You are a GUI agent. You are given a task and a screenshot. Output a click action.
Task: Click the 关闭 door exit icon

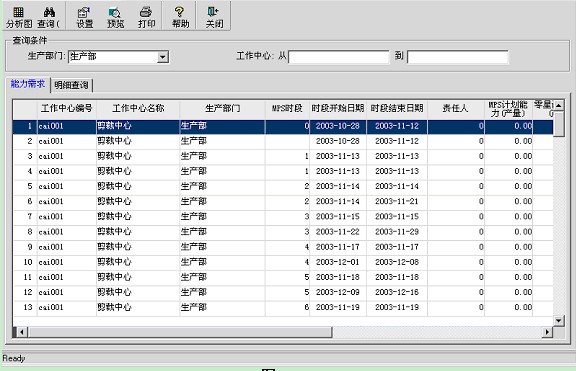point(213,12)
